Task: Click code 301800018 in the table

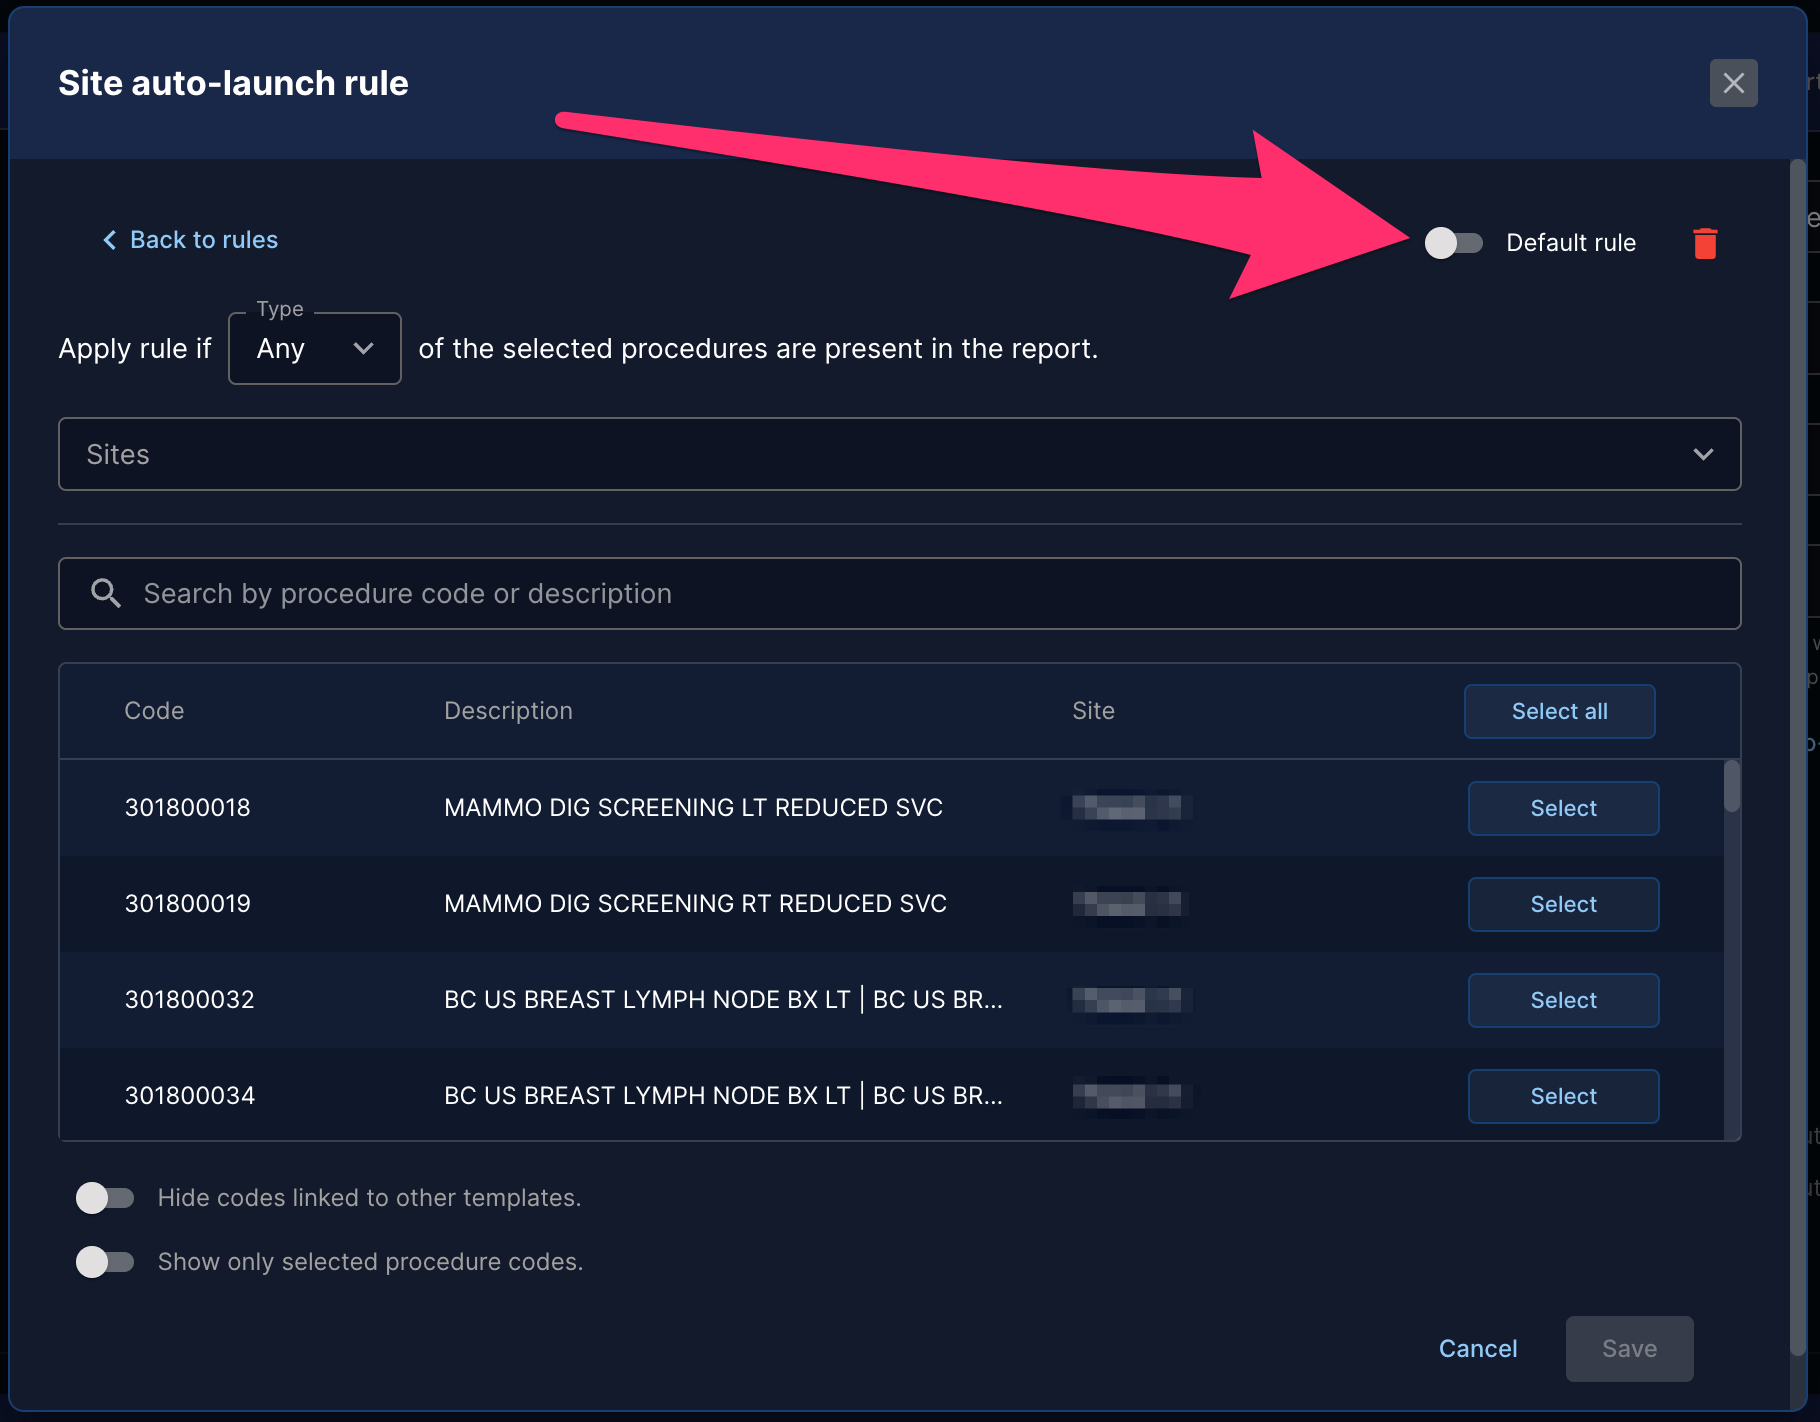Action: pyautogui.click(x=187, y=807)
